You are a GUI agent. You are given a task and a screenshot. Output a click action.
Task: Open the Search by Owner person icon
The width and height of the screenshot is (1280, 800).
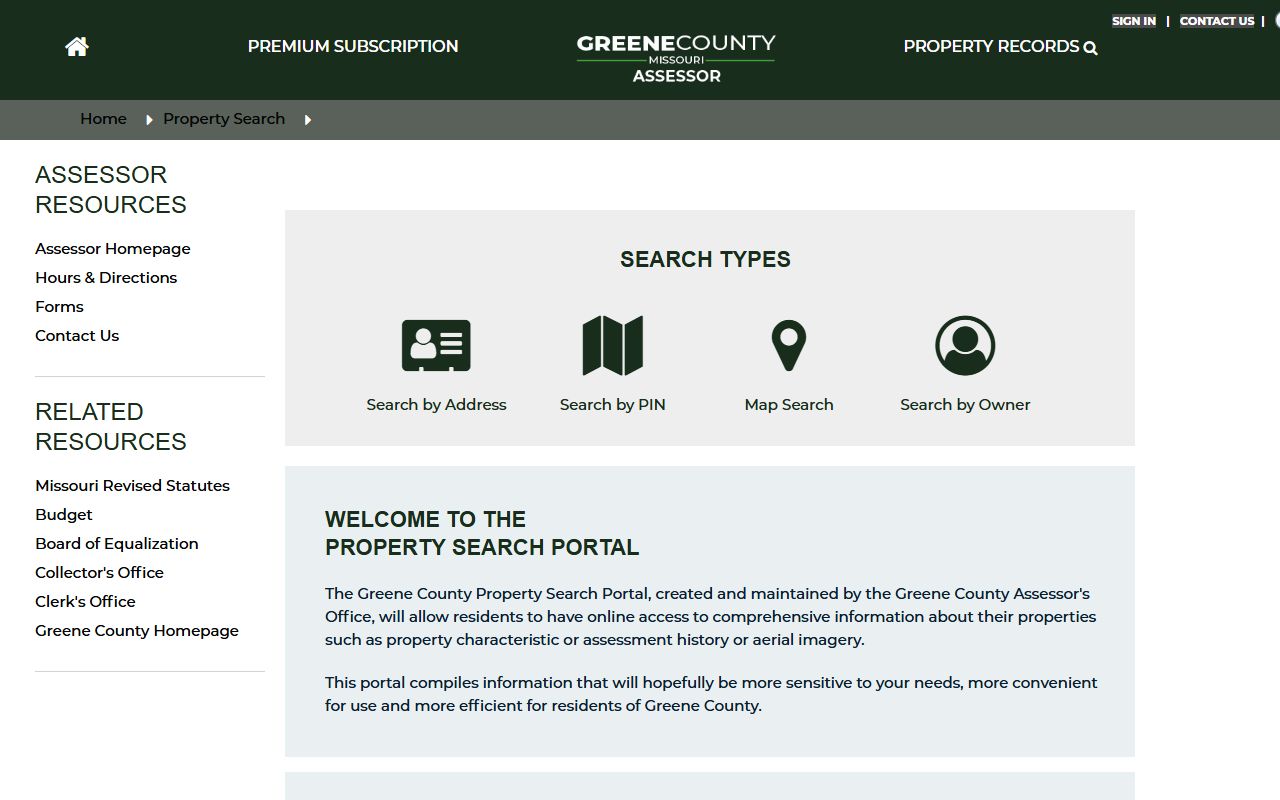965,346
